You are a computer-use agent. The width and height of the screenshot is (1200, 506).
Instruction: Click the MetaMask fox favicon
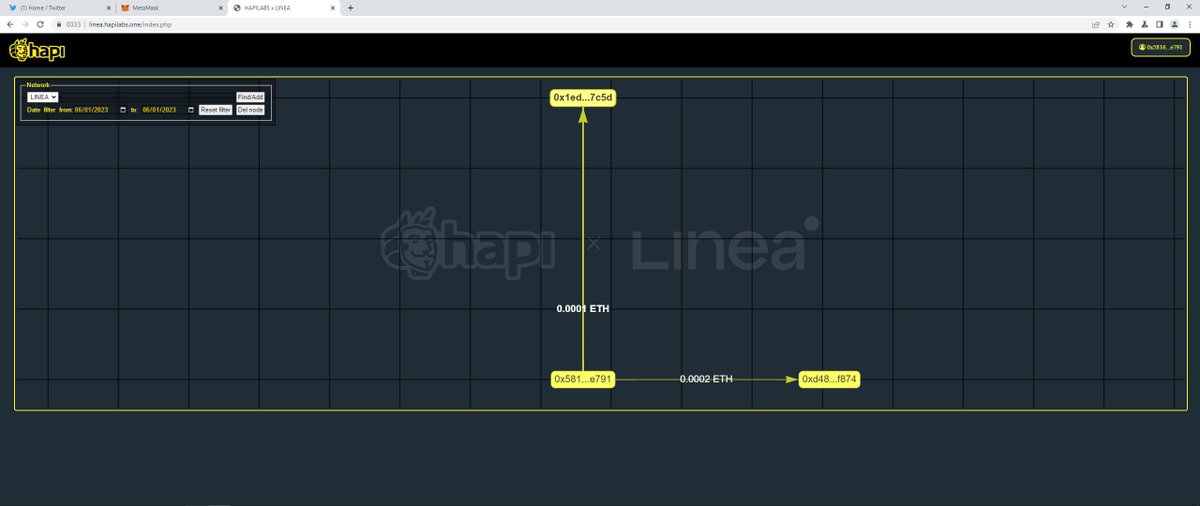[125, 7]
